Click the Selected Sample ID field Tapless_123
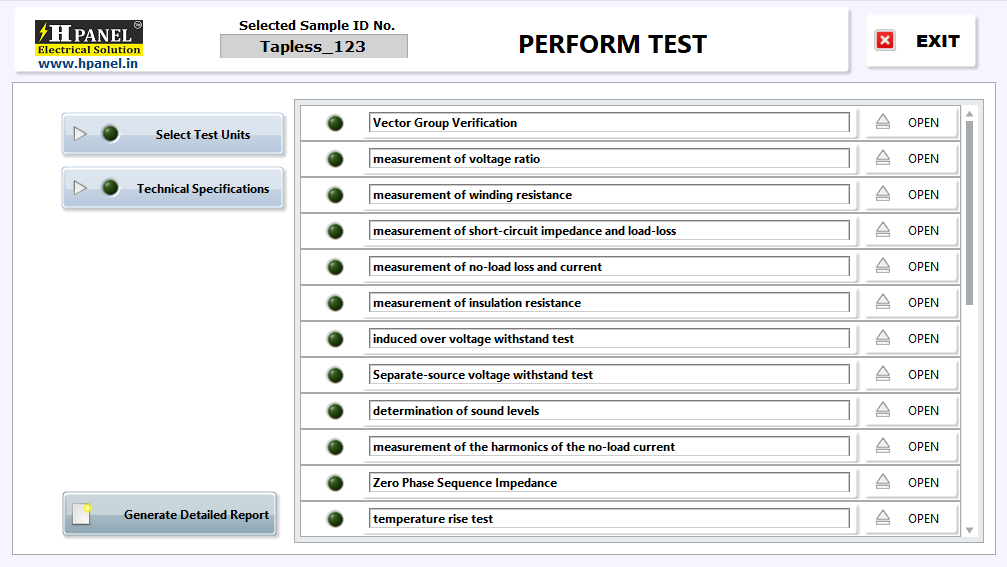This screenshot has height=567, width=1007. point(313,46)
